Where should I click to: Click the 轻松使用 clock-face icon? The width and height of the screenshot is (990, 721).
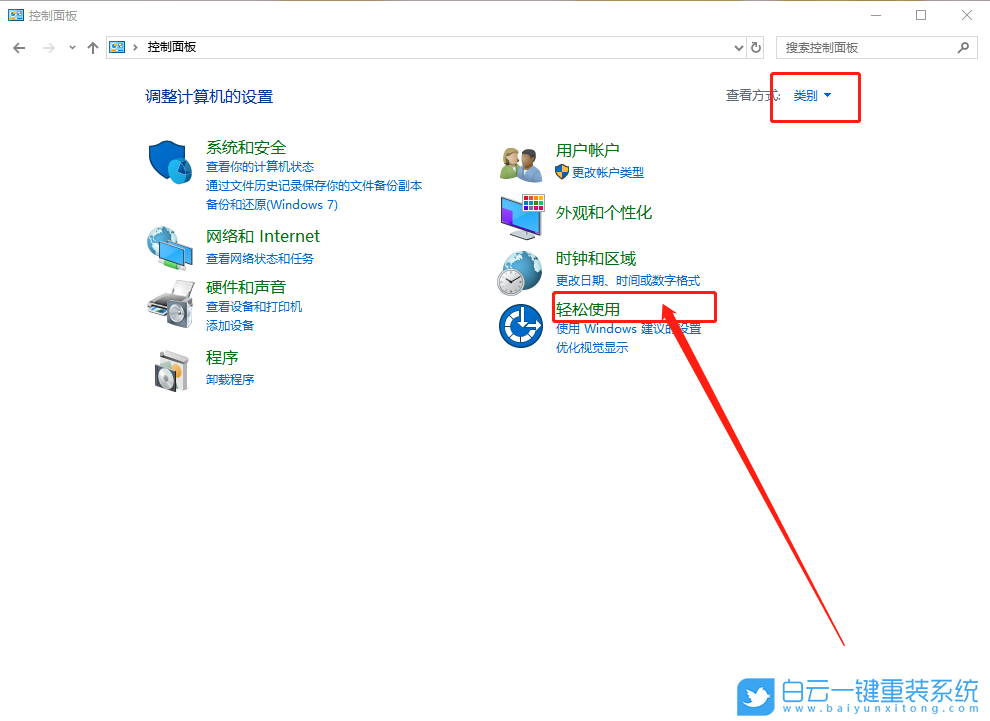click(520, 326)
